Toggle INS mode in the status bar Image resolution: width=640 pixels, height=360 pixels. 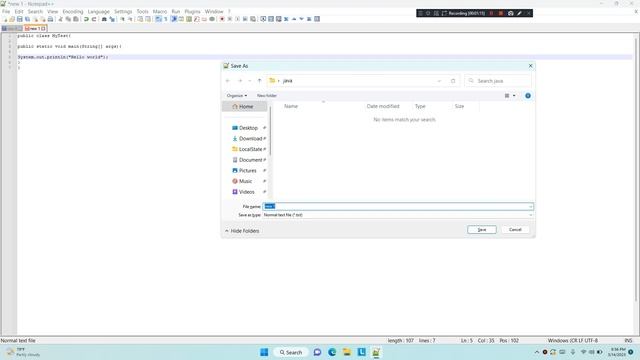628,340
